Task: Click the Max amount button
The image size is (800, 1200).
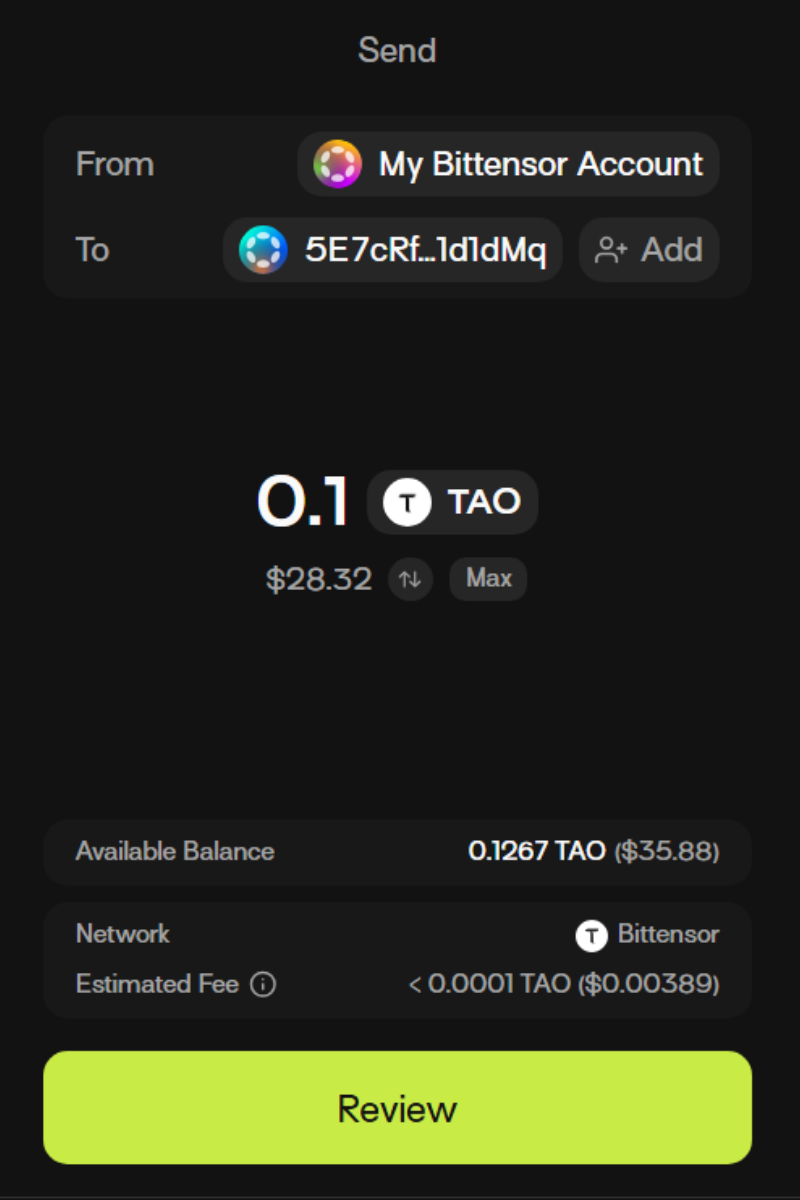Action: pos(488,579)
